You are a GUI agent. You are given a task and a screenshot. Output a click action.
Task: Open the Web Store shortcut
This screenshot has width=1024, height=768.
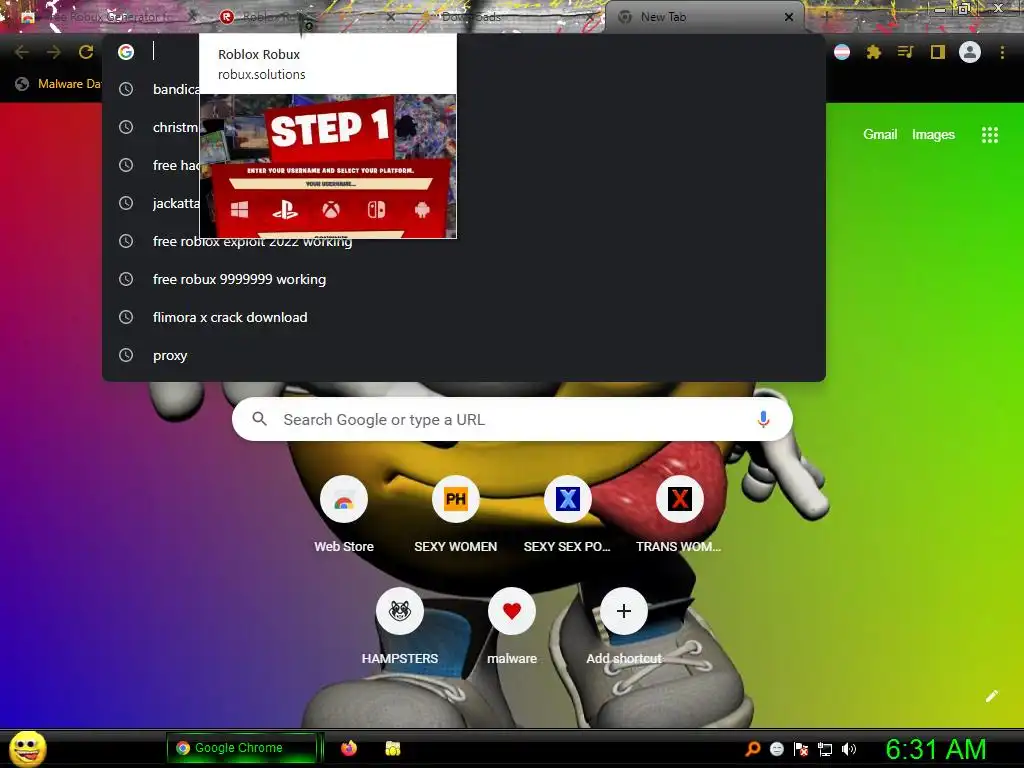tap(344, 514)
